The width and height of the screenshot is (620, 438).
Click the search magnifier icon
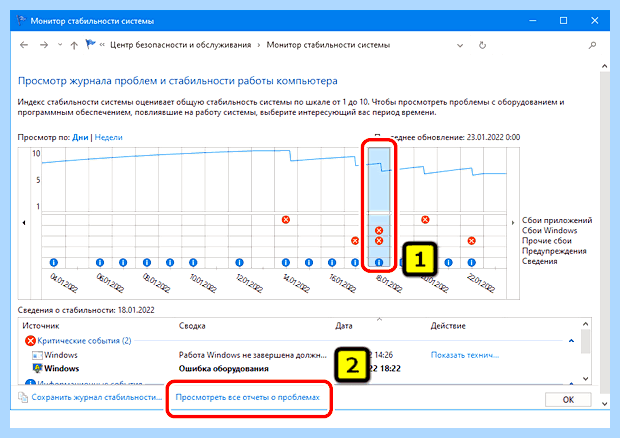pos(592,45)
